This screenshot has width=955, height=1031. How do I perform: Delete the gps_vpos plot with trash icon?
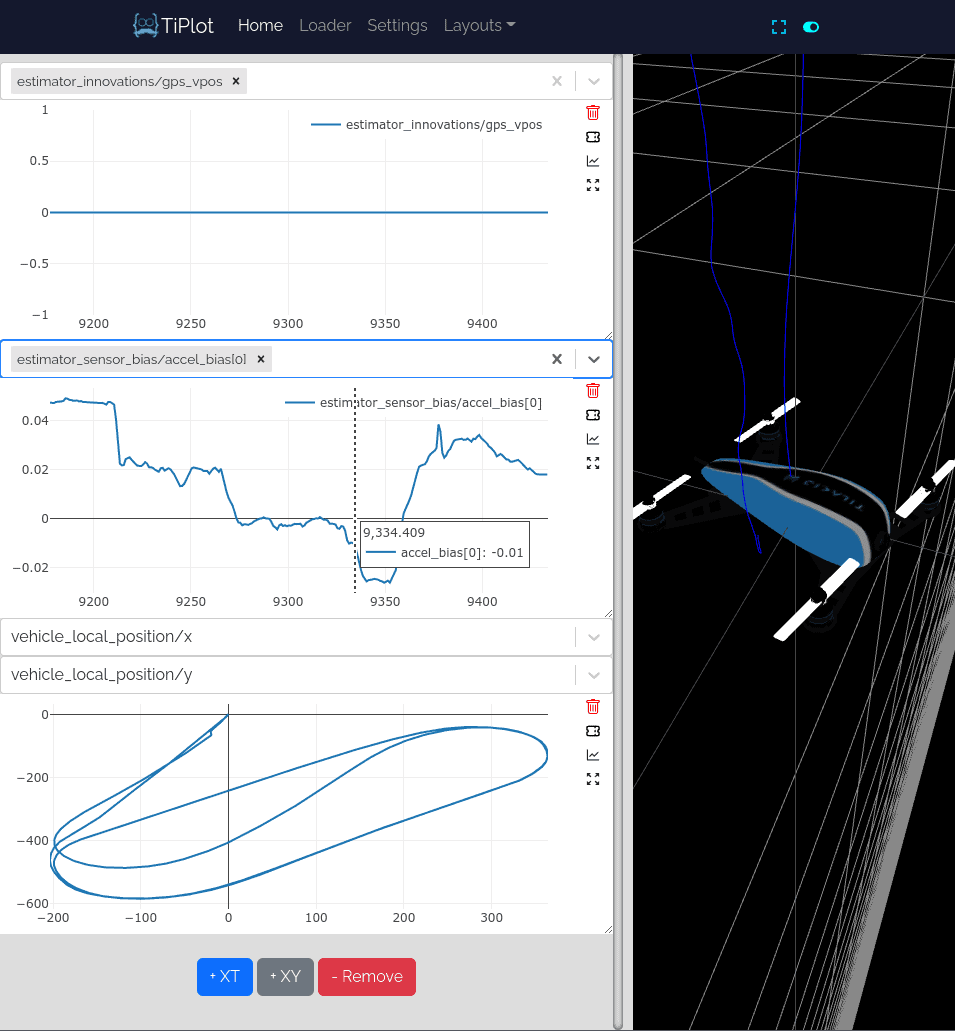click(593, 112)
